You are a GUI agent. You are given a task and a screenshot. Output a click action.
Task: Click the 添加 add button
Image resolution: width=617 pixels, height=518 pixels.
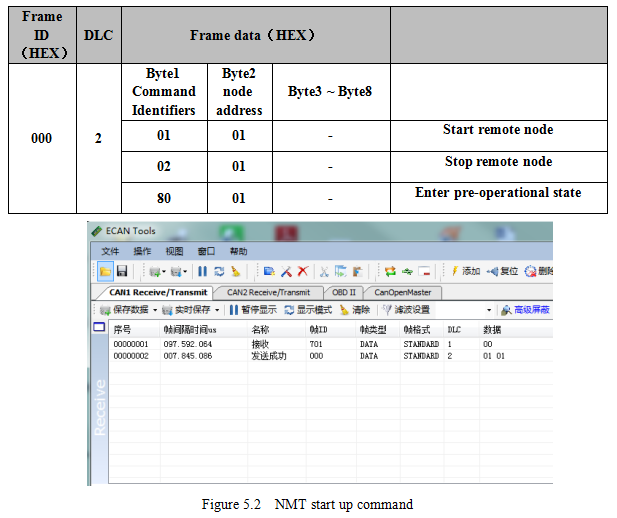[465, 271]
